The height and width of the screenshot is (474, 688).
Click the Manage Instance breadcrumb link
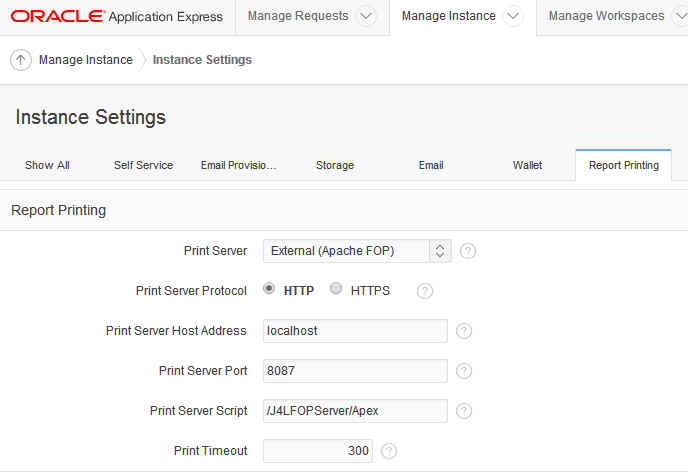click(x=85, y=60)
